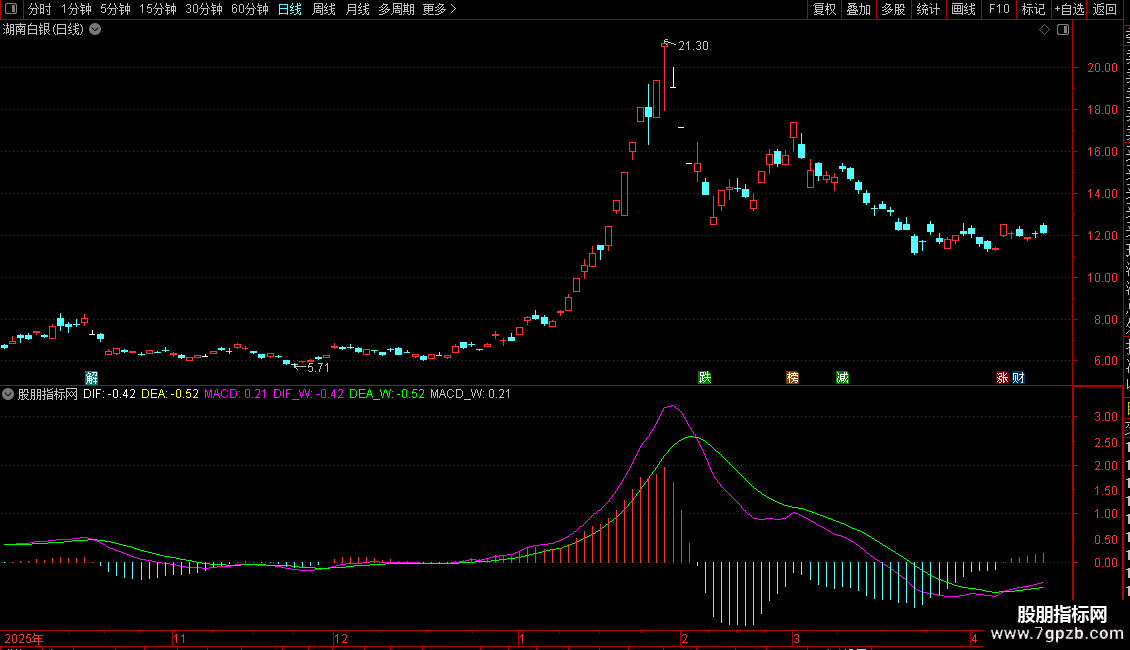Click the 21.30 high price label

693,46
